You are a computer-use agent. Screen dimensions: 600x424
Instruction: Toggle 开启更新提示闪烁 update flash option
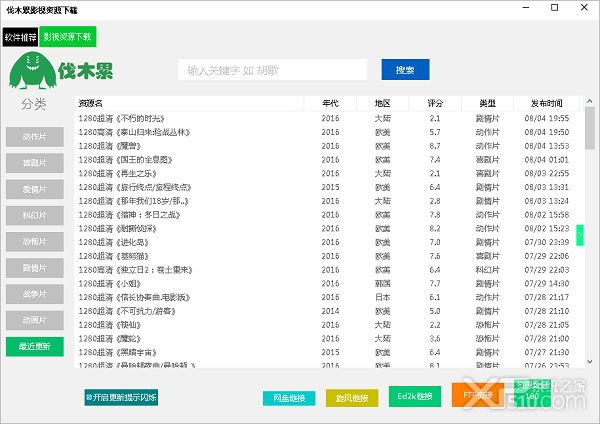pos(121,398)
